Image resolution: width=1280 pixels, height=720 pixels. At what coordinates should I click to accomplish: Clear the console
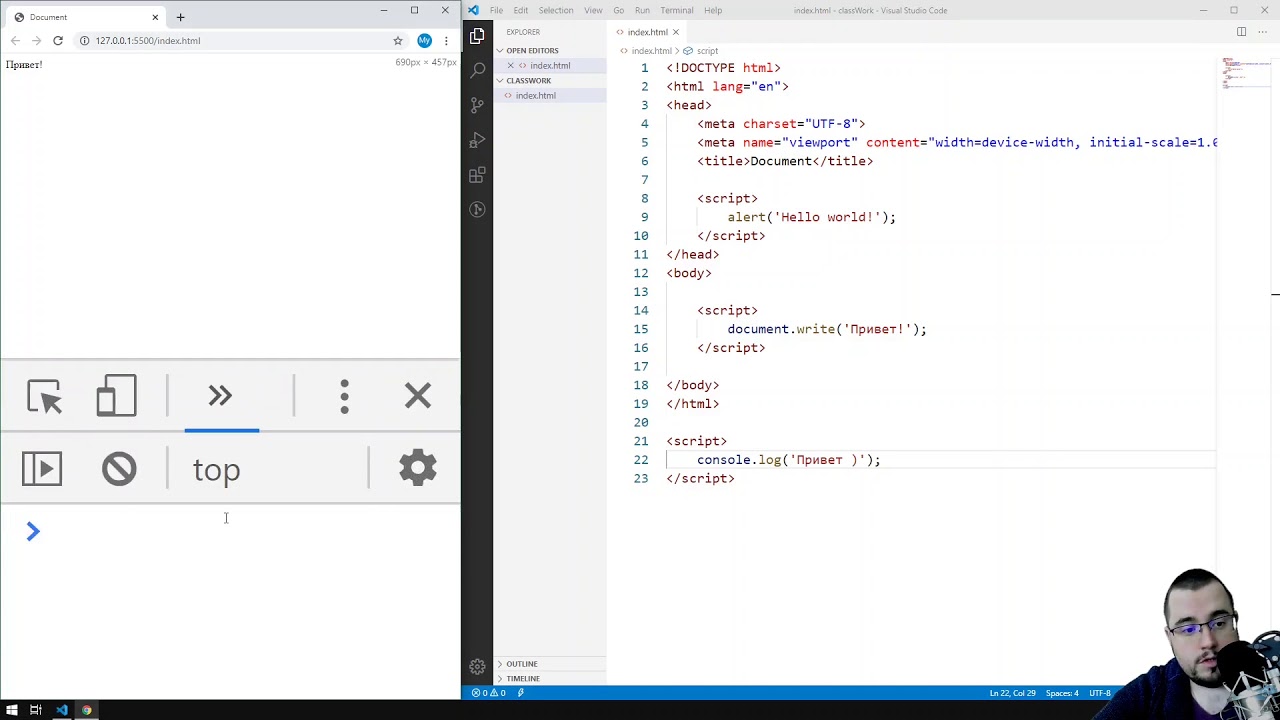coord(119,469)
